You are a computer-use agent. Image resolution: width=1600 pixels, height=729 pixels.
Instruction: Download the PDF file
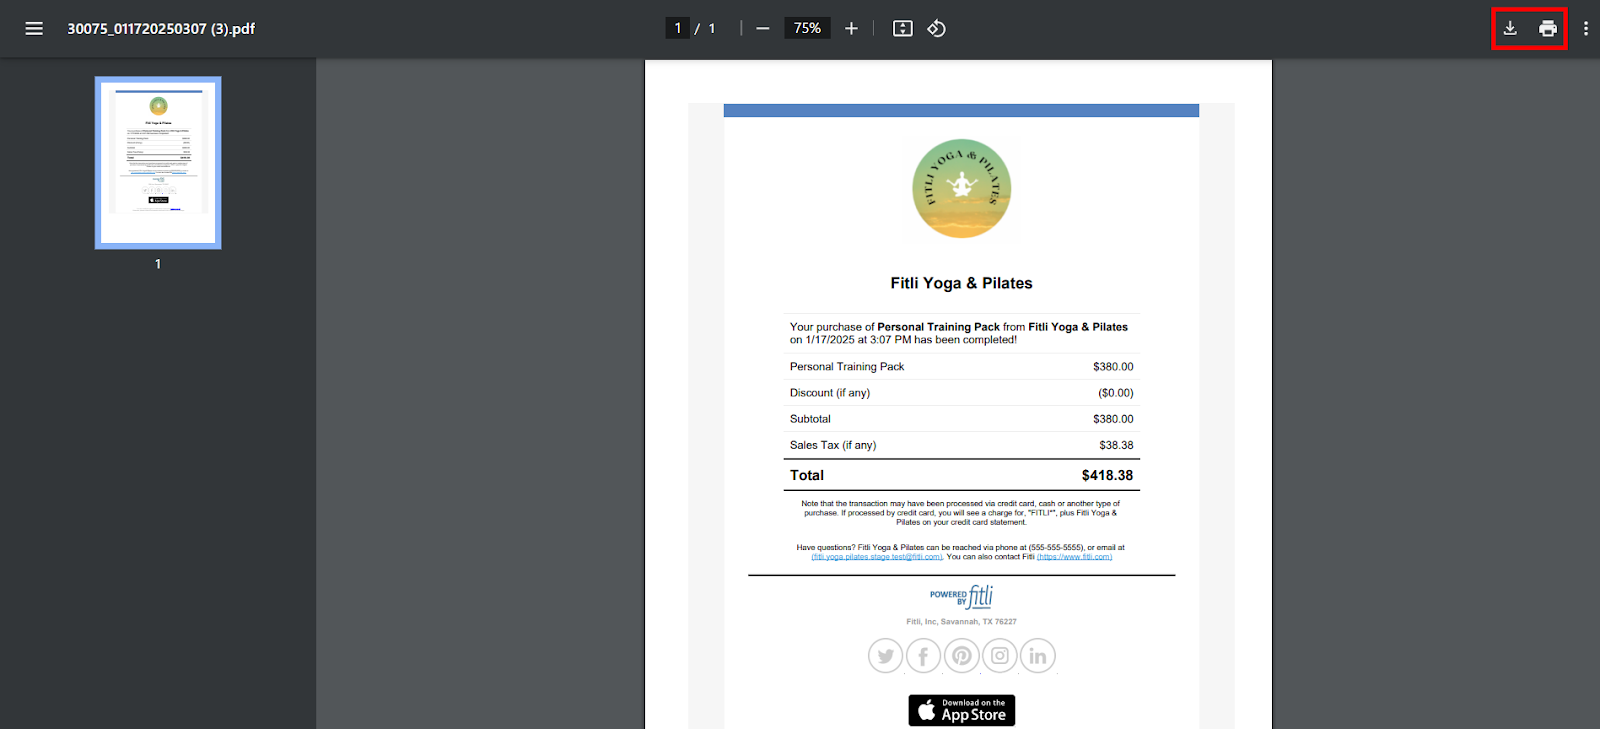point(1510,28)
